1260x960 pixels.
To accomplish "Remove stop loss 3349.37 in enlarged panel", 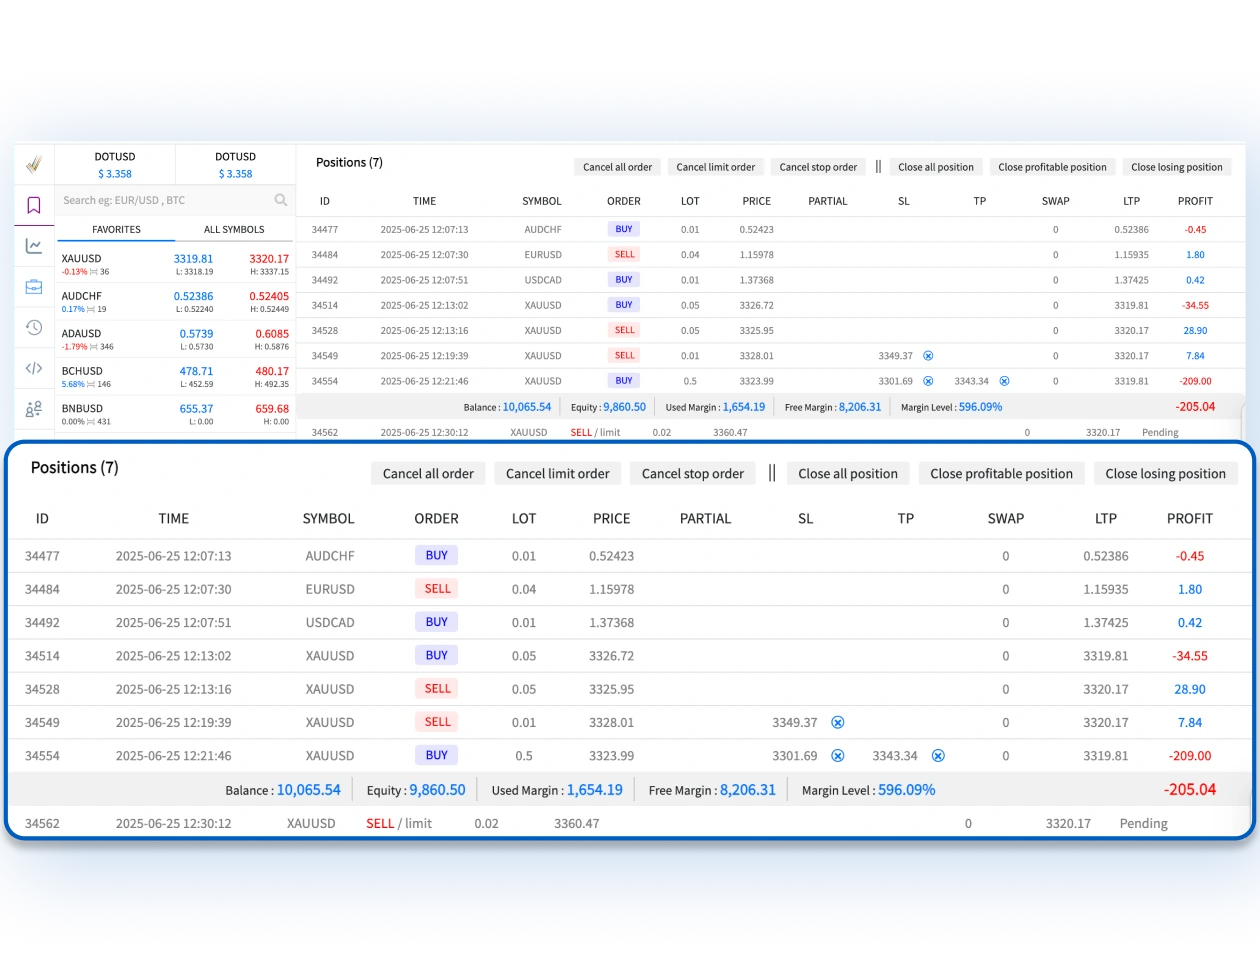I will pyautogui.click(x=838, y=722).
